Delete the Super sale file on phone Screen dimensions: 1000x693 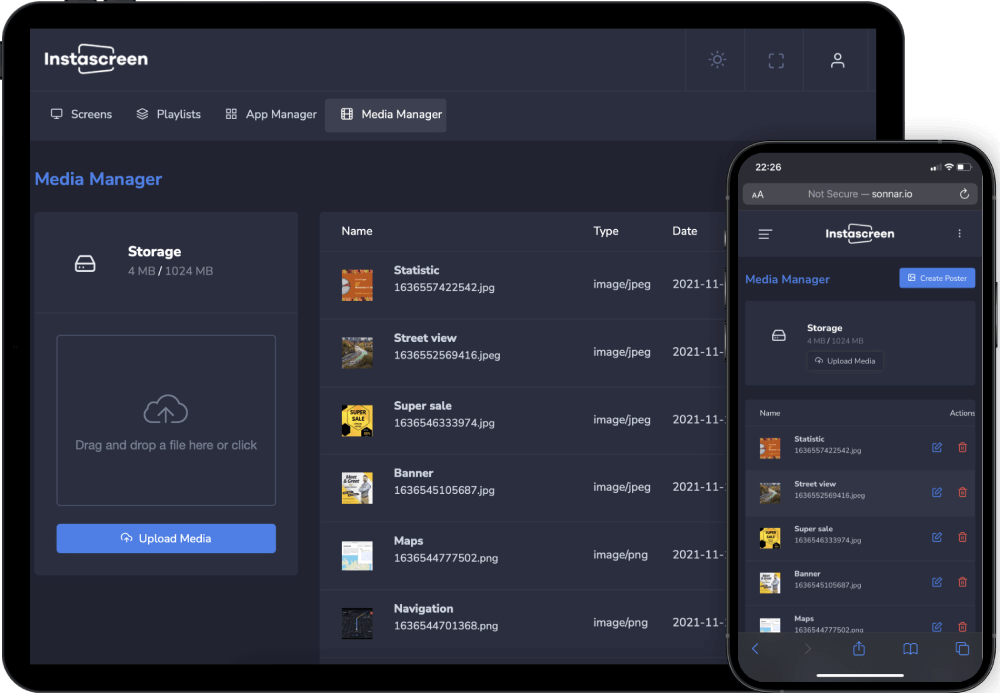click(x=962, y=537)
